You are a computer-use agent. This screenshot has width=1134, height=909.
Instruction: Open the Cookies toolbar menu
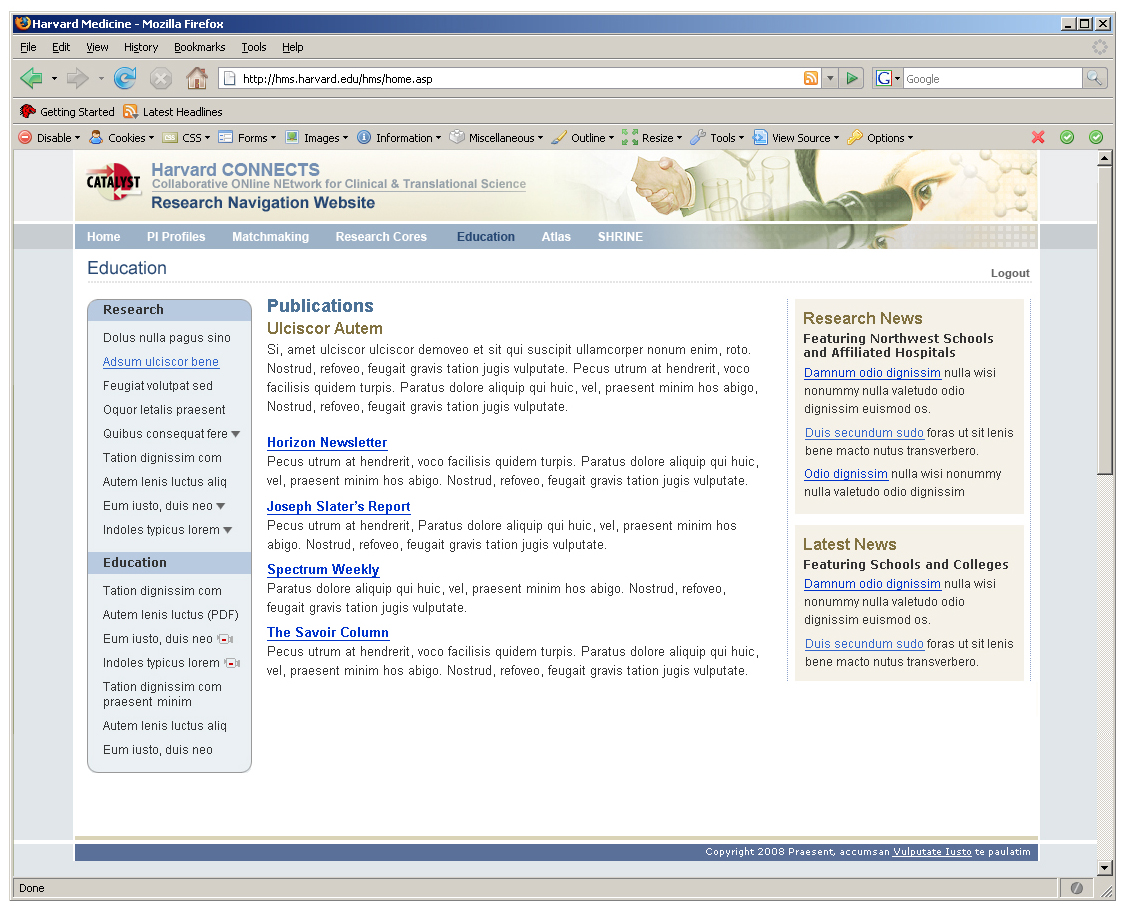[x=122, y=137]
